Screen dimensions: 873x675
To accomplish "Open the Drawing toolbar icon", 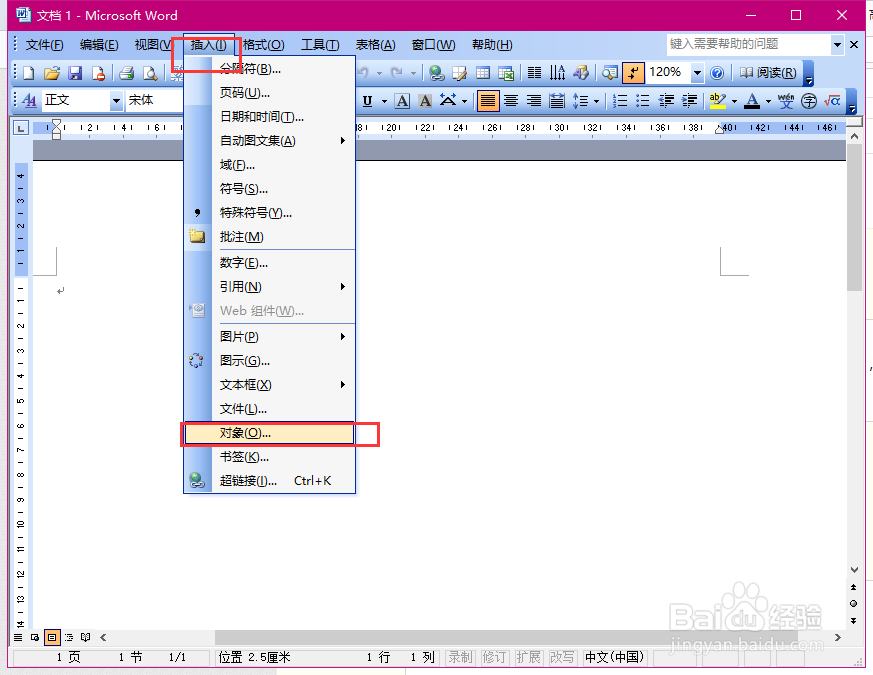I will (581, 72).
